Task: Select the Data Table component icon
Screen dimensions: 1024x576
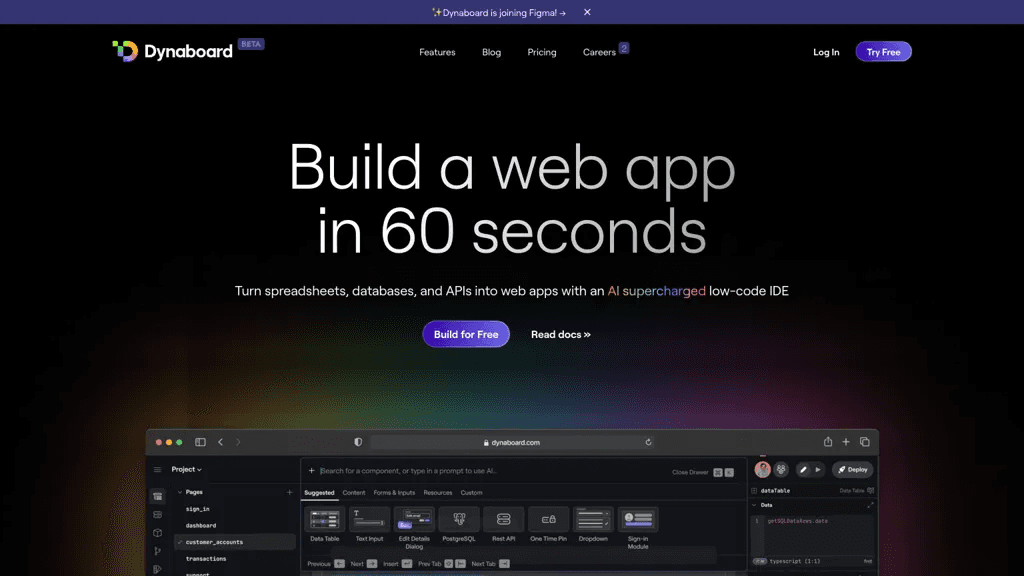Action: (x=325, y=519)
